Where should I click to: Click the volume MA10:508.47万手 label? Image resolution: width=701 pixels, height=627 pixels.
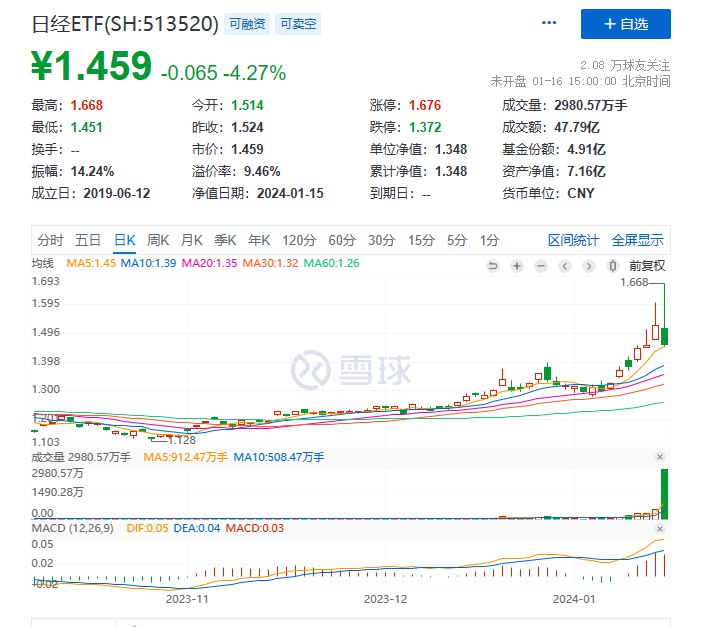point(279,457)
